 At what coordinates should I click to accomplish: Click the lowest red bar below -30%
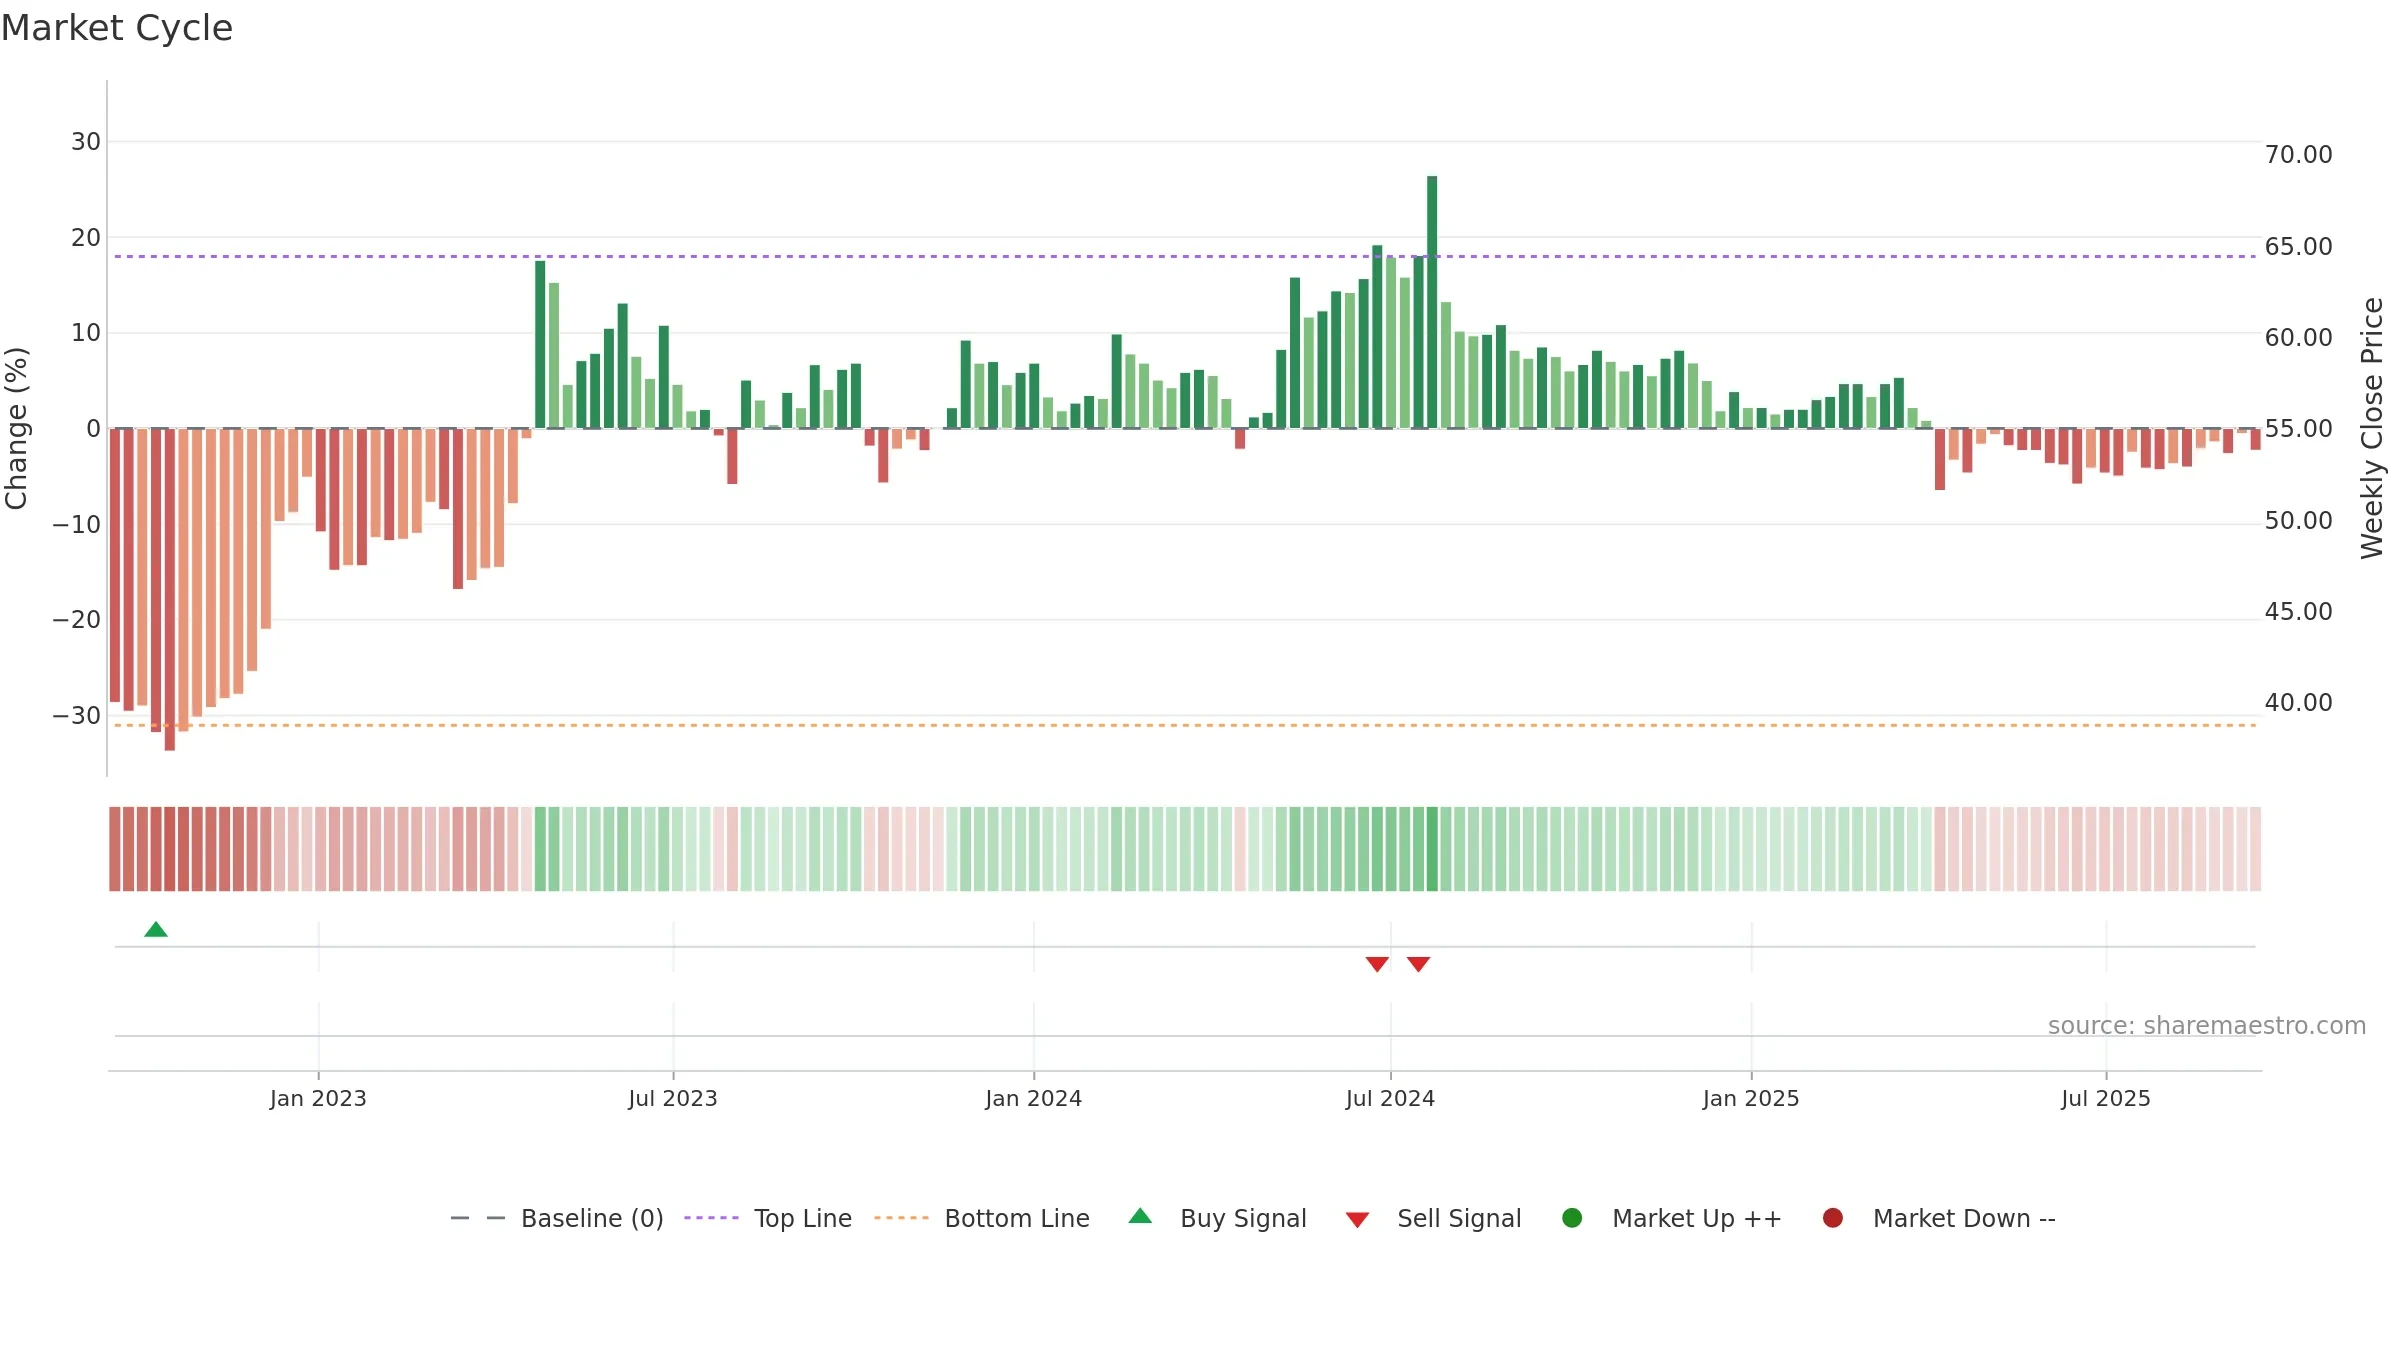pos(170,590)
